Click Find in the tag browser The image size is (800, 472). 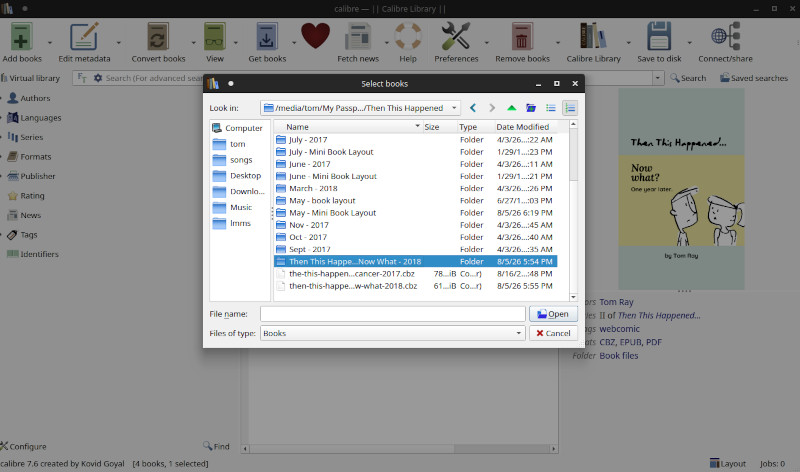point(216,446)
